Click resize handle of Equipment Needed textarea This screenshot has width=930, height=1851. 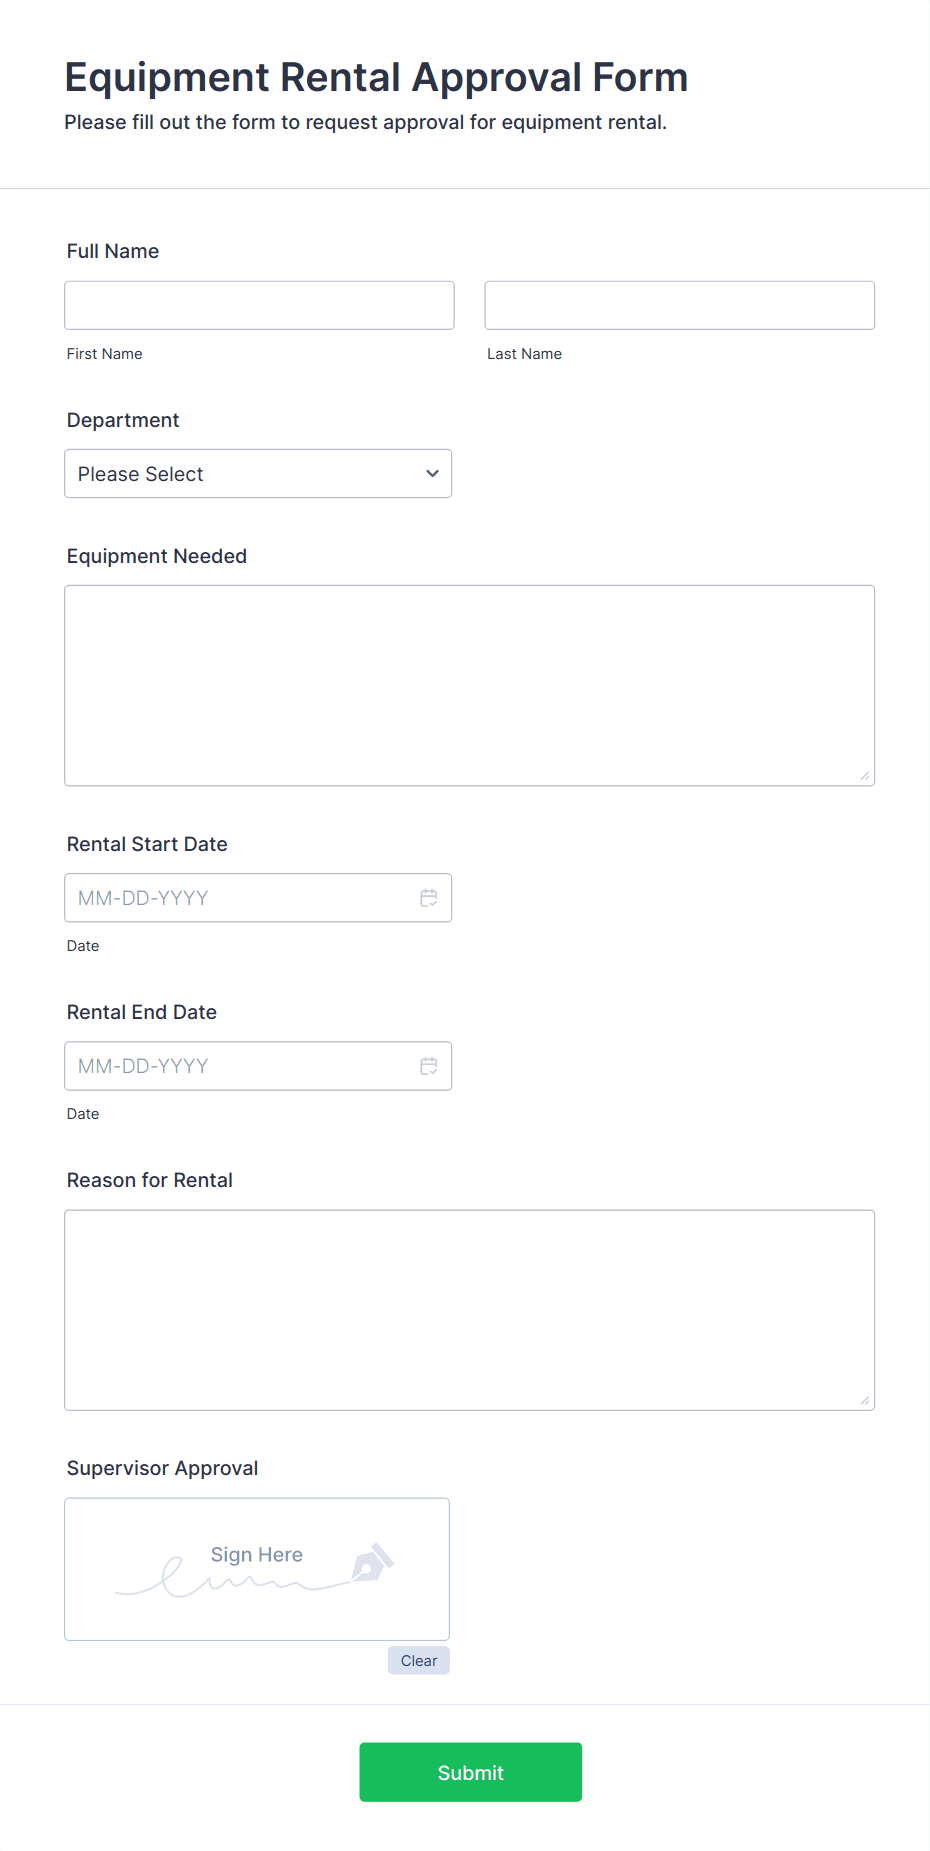pos(865,776)
